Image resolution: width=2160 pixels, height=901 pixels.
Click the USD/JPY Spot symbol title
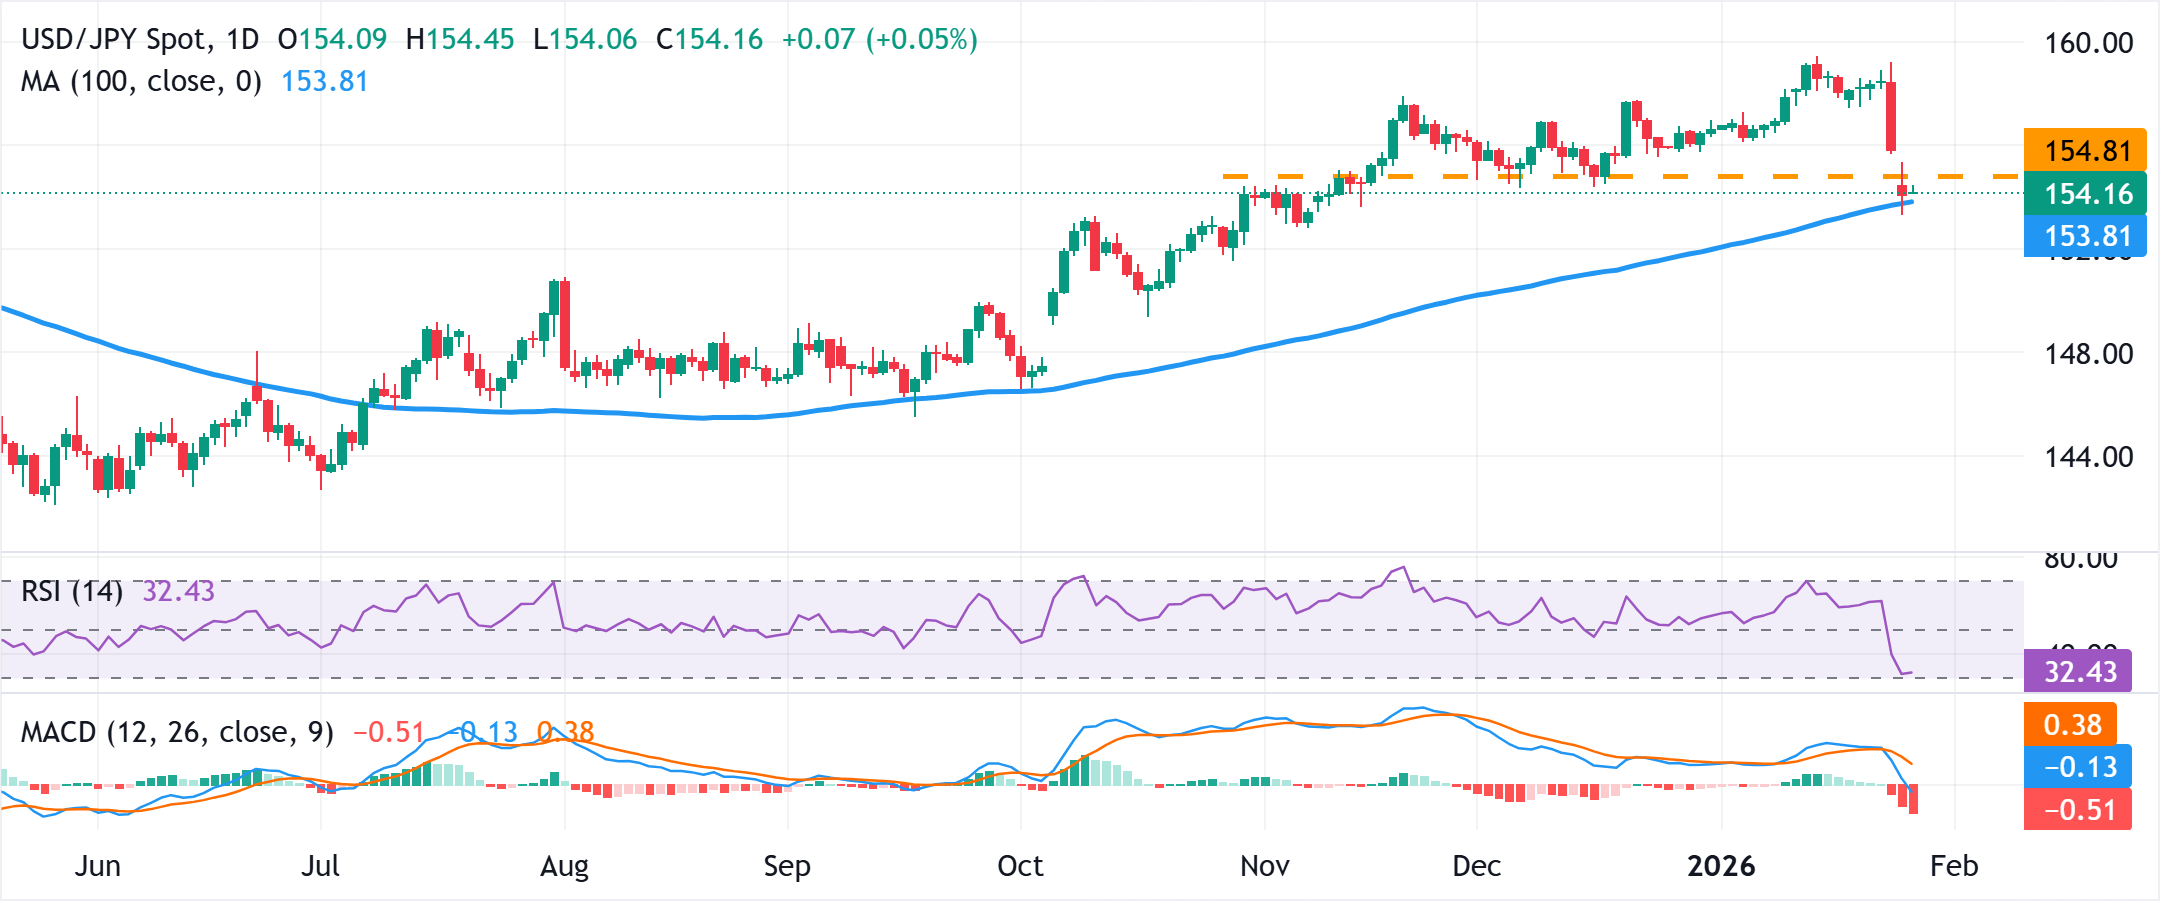110,39
